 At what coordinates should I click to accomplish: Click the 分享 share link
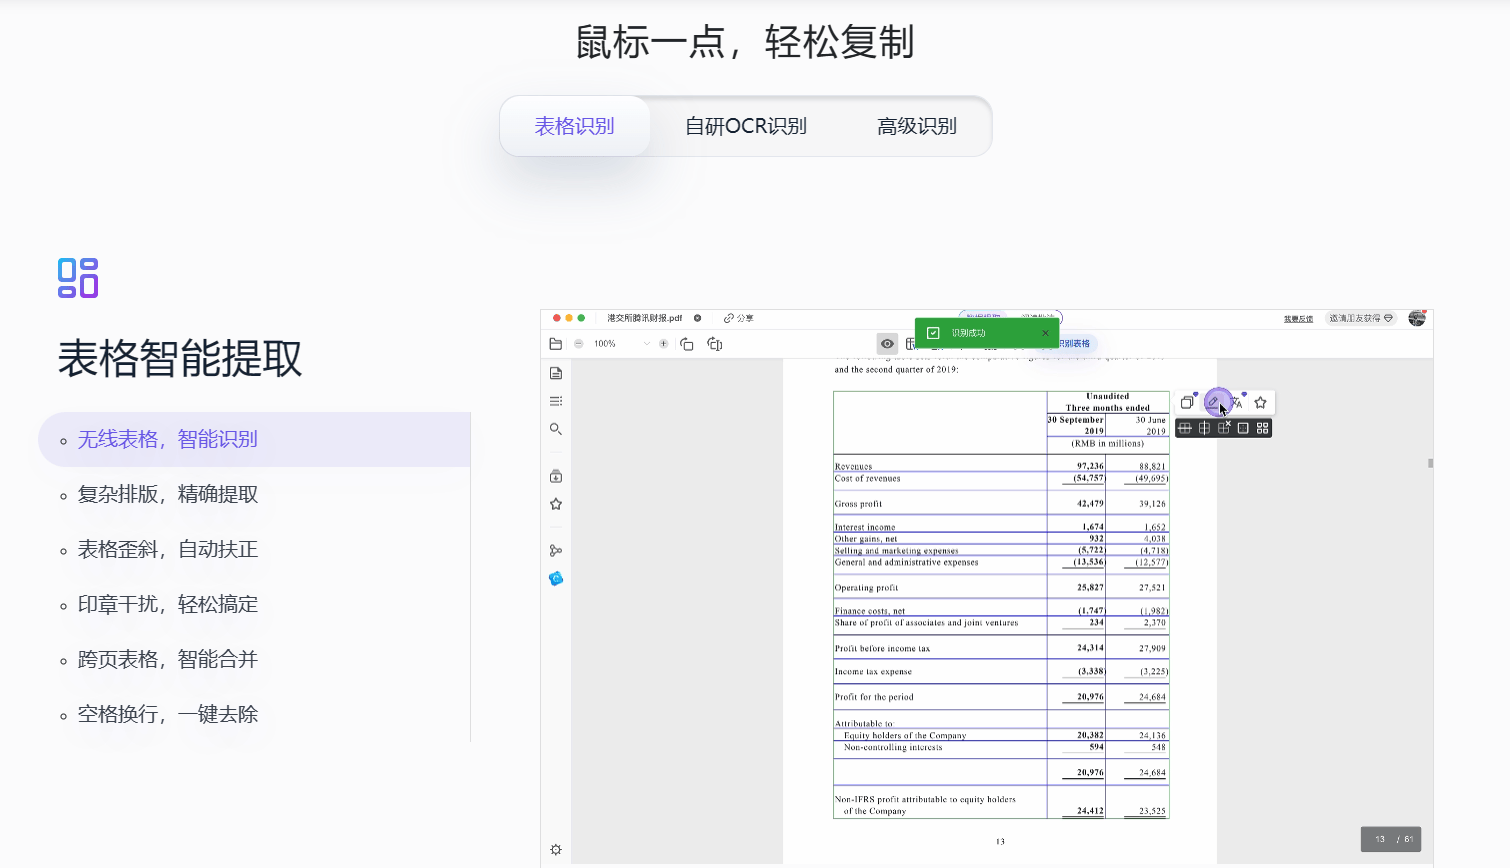(x=739, y=318)
